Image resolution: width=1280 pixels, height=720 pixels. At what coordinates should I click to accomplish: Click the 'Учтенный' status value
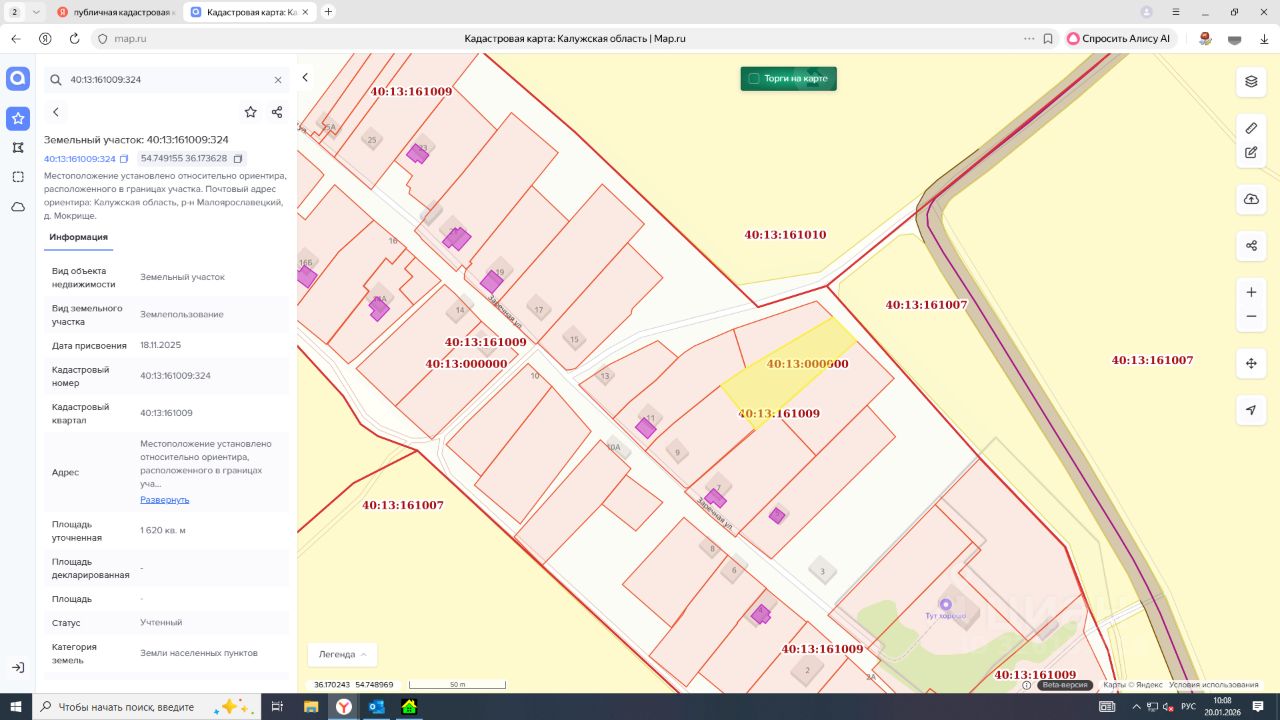click(x=161, y=622)
